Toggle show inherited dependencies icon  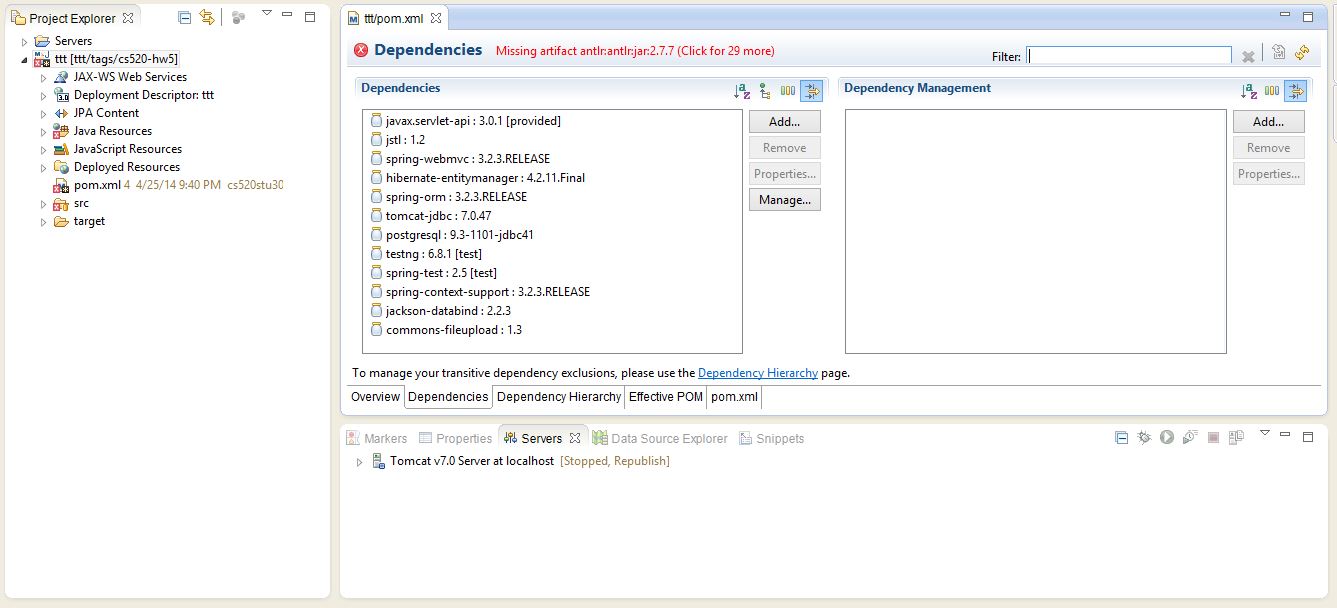765,91
